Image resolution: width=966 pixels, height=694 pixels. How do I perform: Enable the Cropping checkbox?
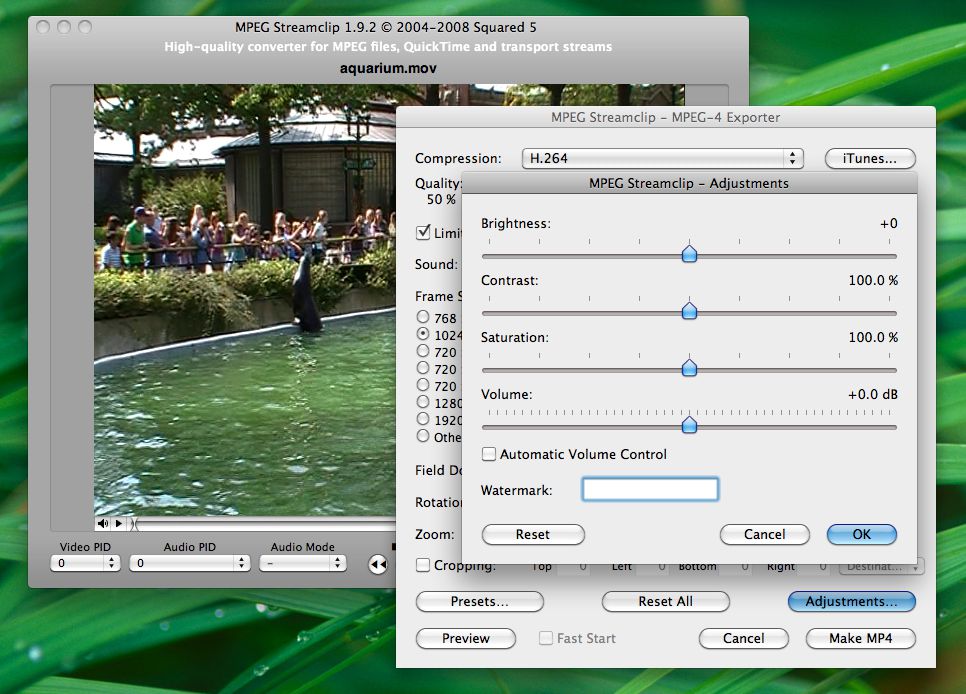(423, 565)
